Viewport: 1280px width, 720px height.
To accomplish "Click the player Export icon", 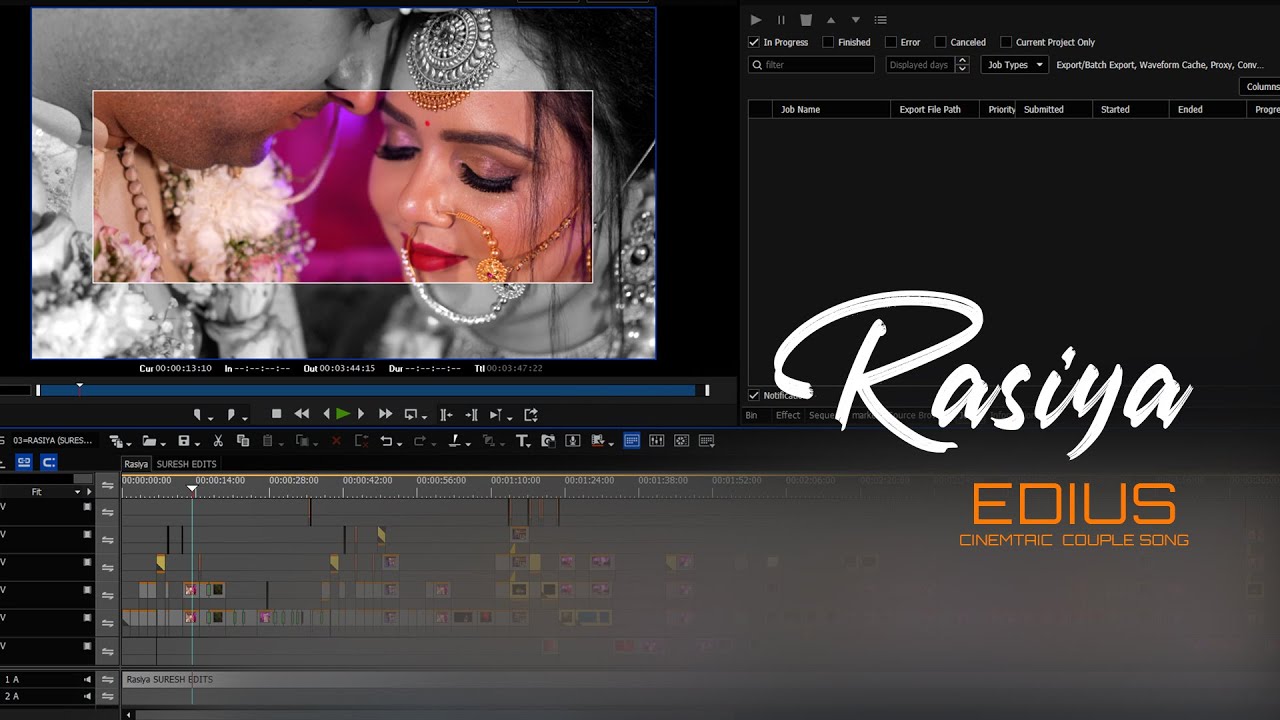I will coord(531,414).
